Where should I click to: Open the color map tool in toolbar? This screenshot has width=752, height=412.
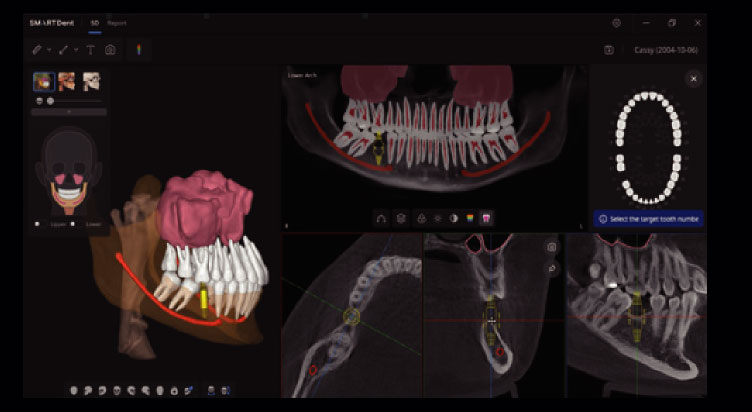139,49
